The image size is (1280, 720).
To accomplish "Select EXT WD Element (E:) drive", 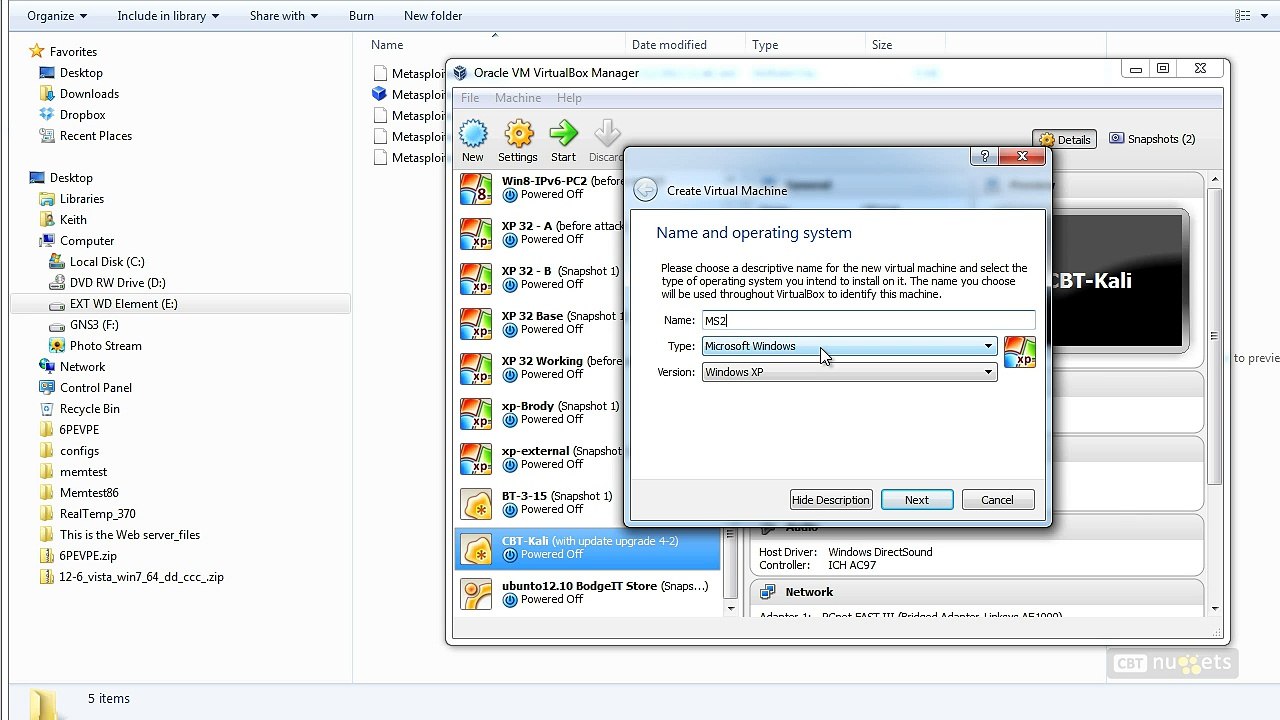I will tap(180, 304).
